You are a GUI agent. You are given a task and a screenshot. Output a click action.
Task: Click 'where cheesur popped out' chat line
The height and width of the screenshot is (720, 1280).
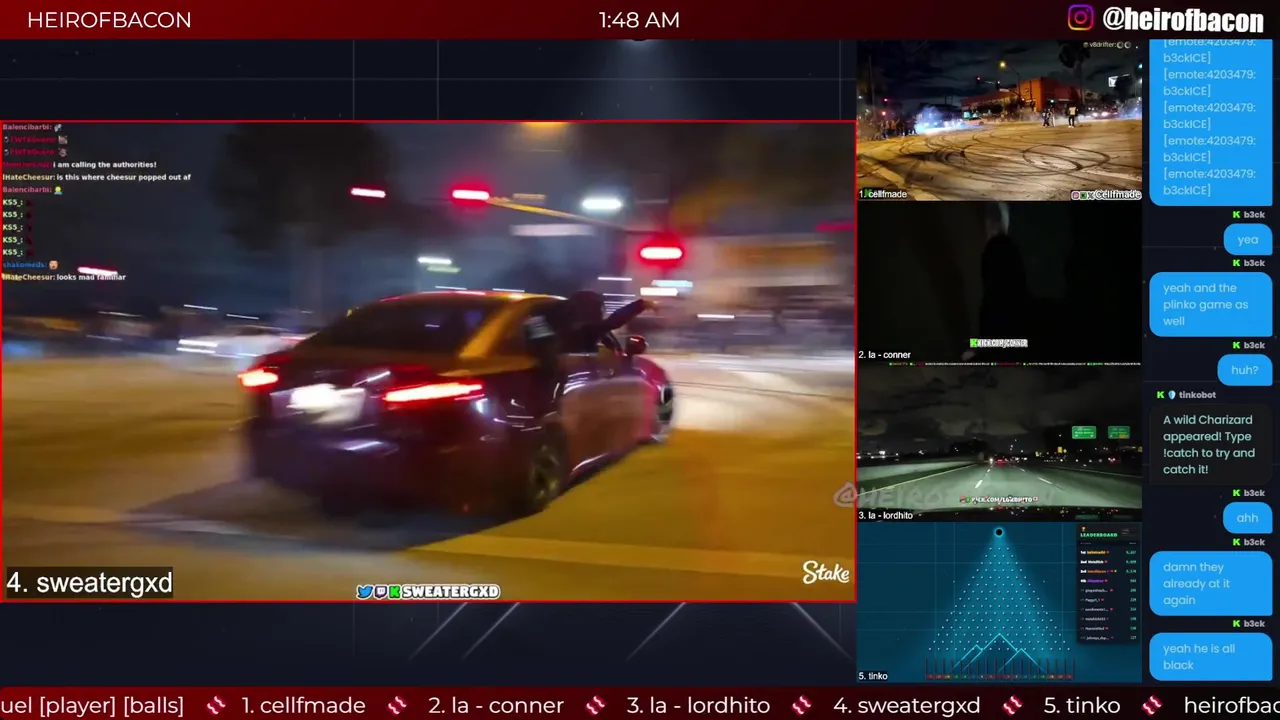click(x=96, y=177)
